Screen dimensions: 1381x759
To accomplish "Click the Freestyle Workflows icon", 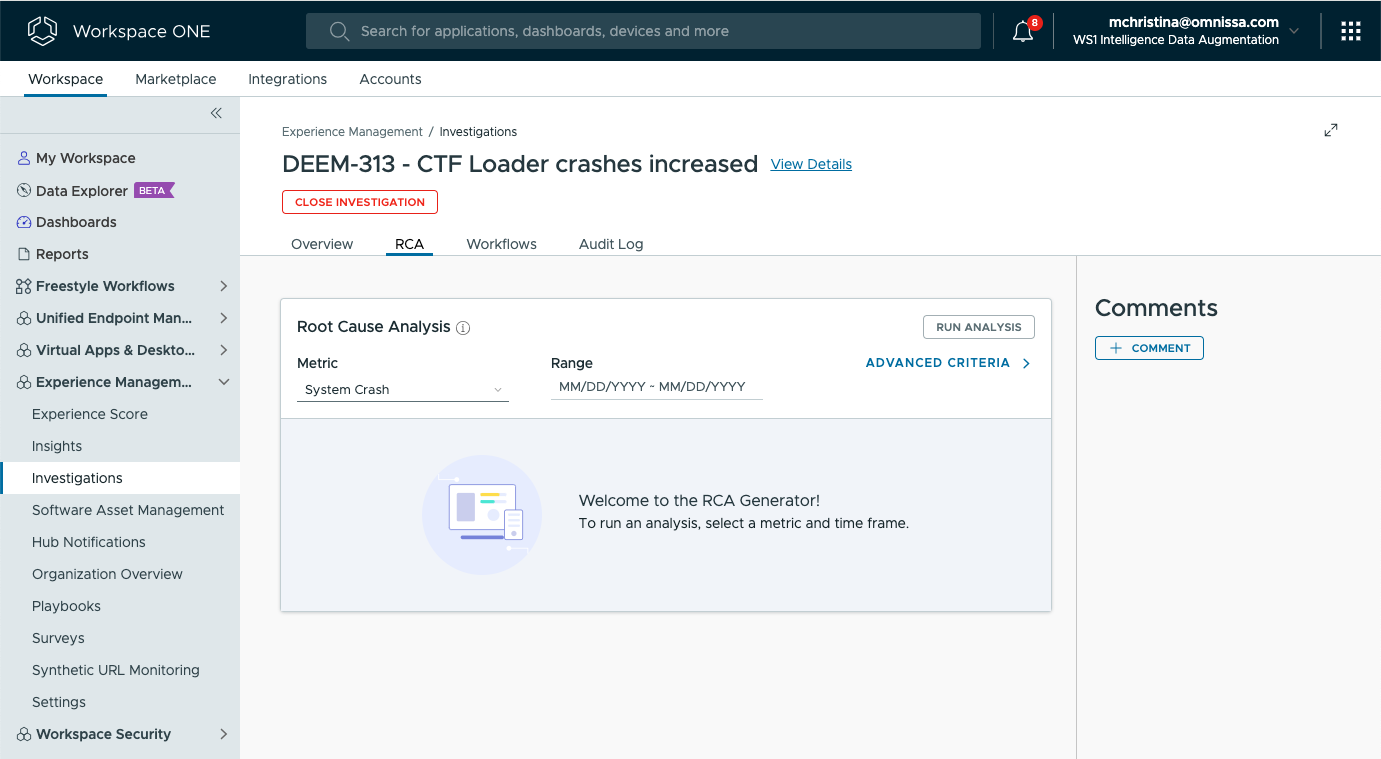I will click(x=24, y=286).
